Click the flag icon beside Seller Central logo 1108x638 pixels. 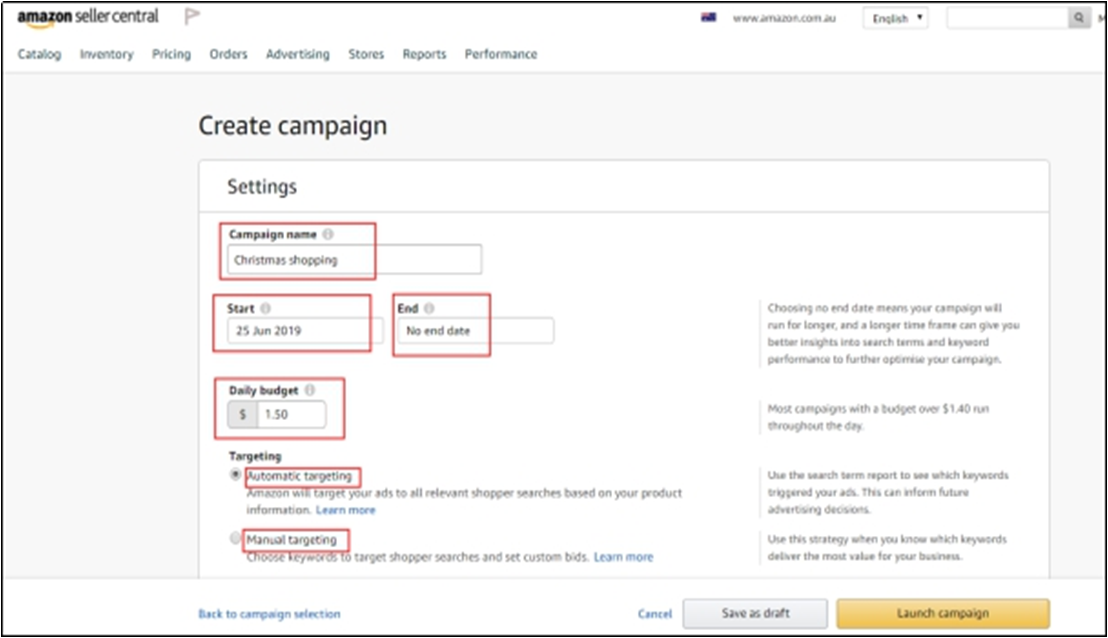tap(192, 17)
